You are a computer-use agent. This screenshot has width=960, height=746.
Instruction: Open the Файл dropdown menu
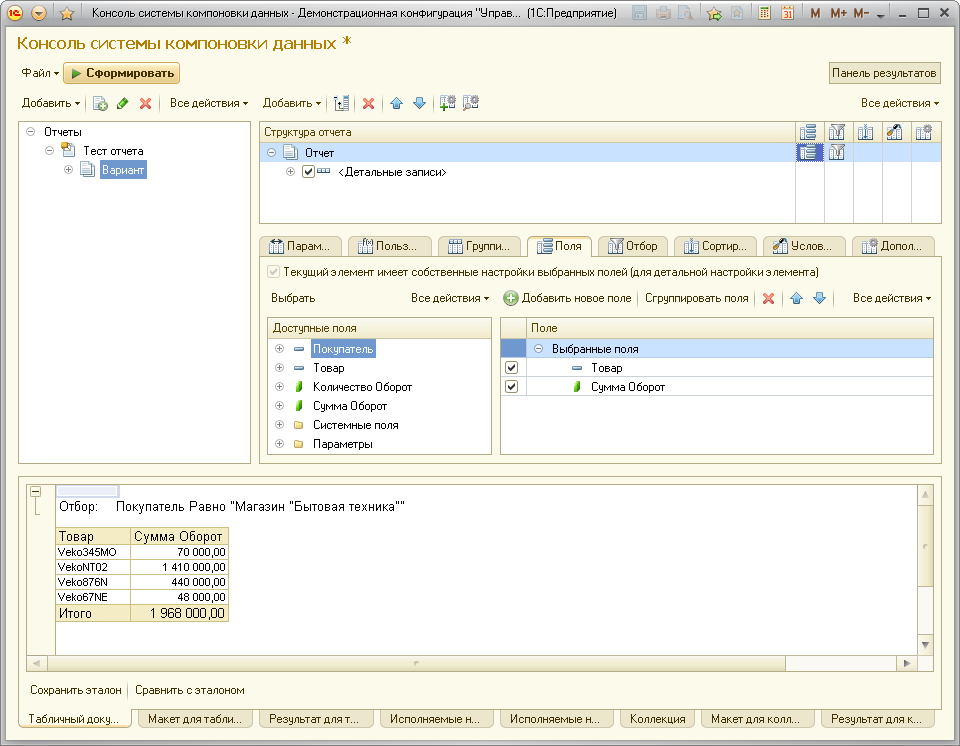tap(40, 73)
